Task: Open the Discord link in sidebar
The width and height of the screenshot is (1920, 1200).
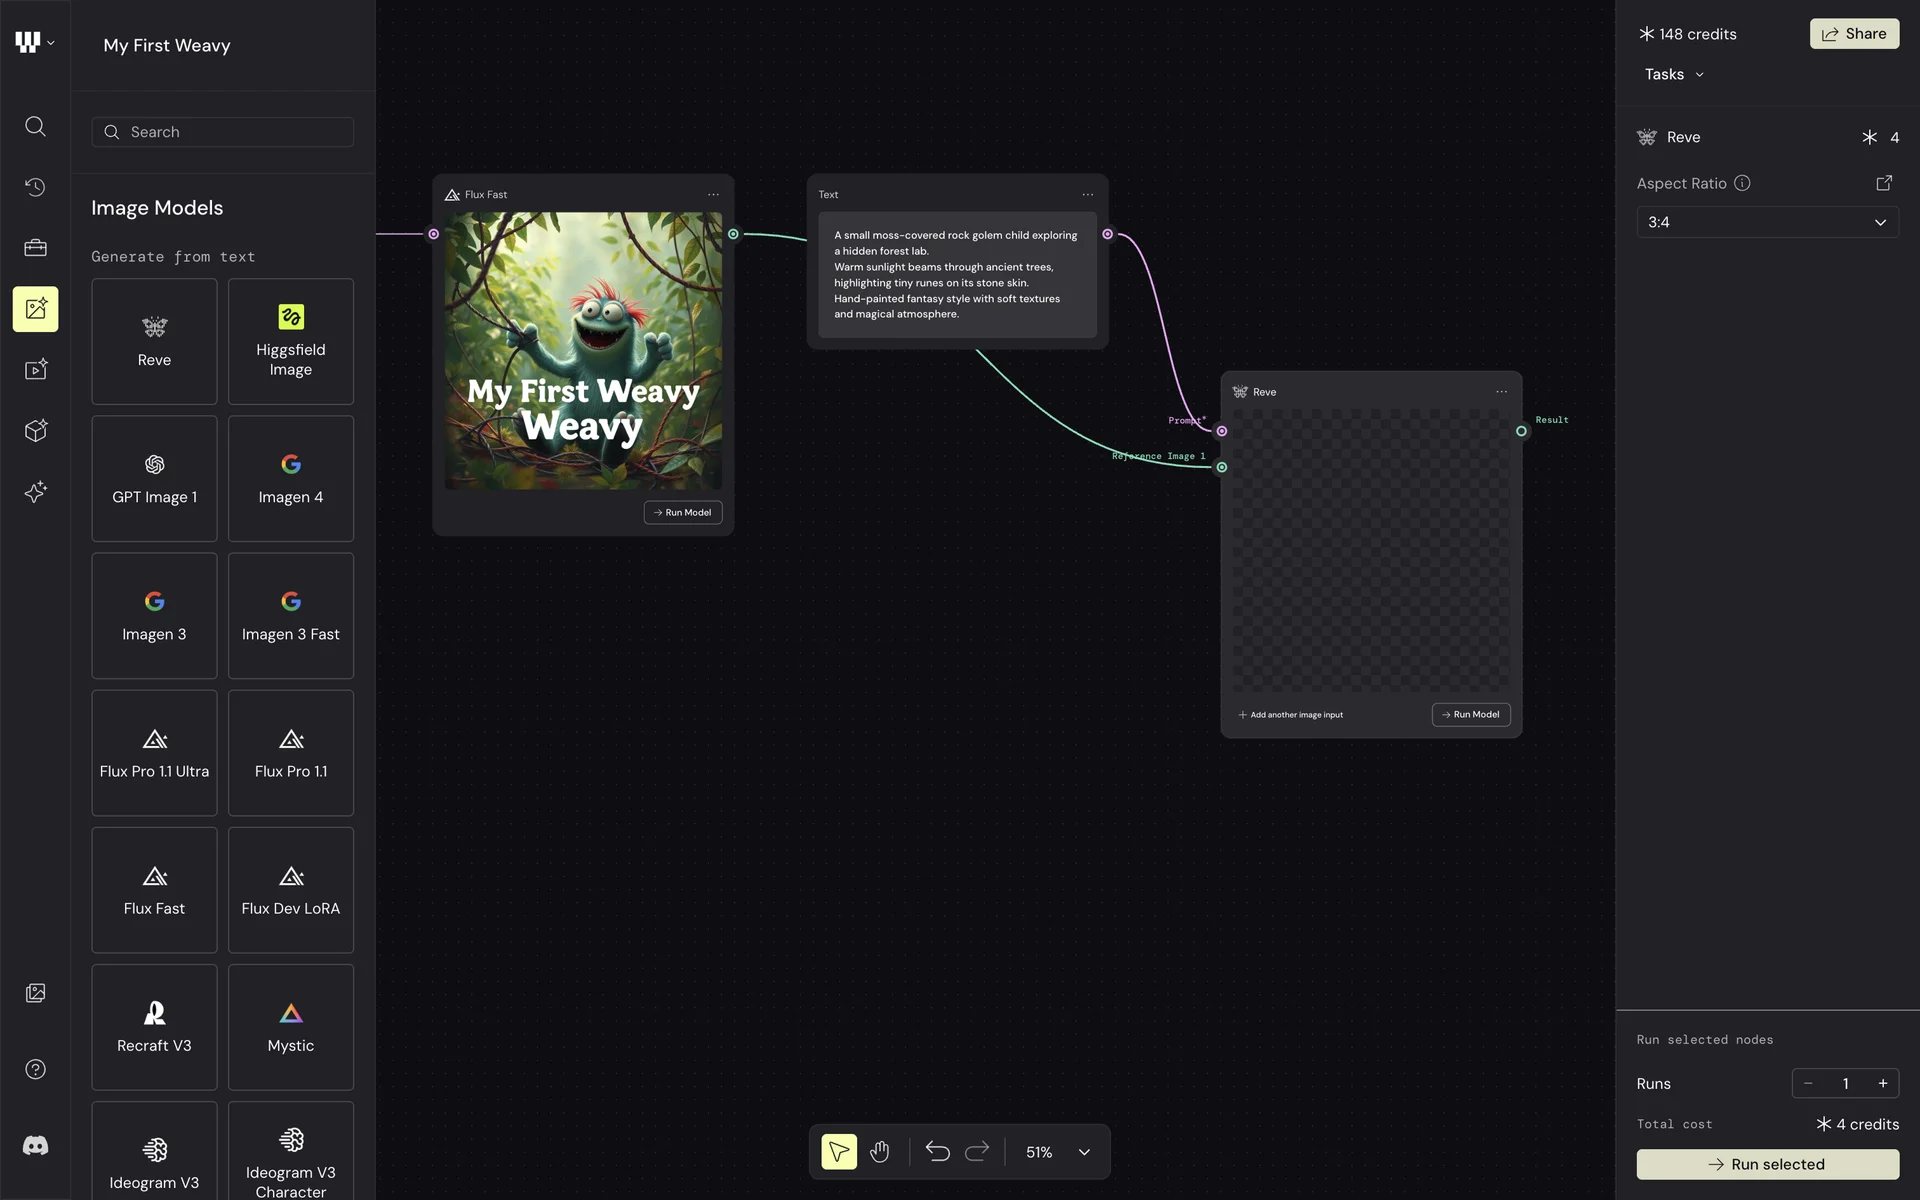Action: coord(35,1145)
